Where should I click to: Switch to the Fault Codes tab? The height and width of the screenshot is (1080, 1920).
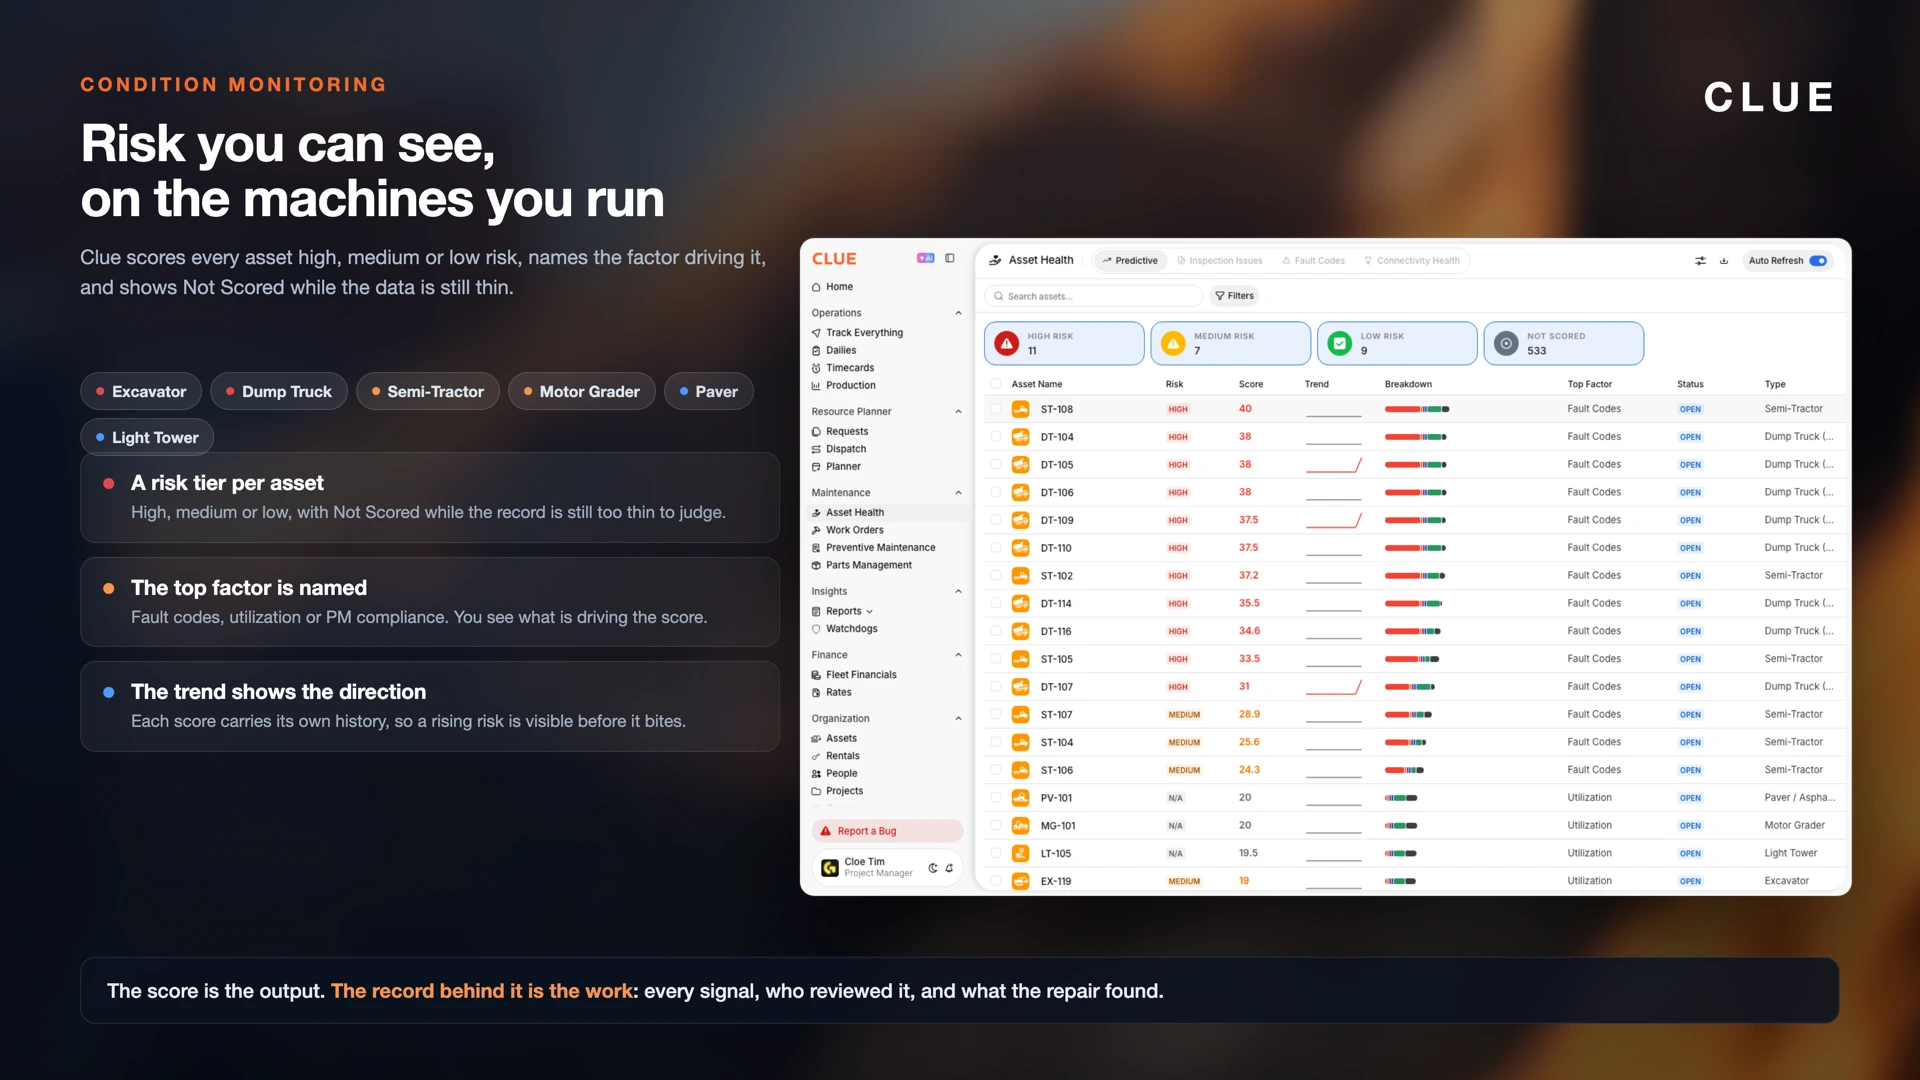[x=1314, y=261]
